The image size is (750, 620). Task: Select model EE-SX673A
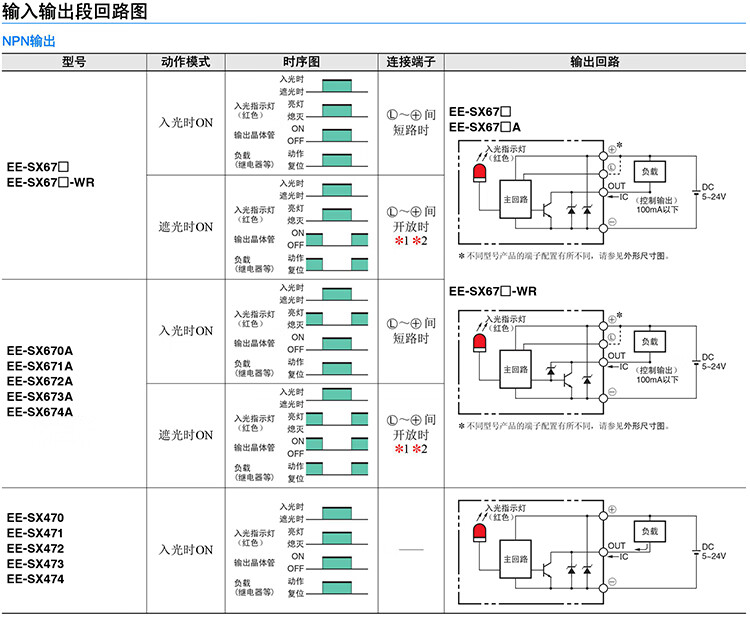[40, 397]
